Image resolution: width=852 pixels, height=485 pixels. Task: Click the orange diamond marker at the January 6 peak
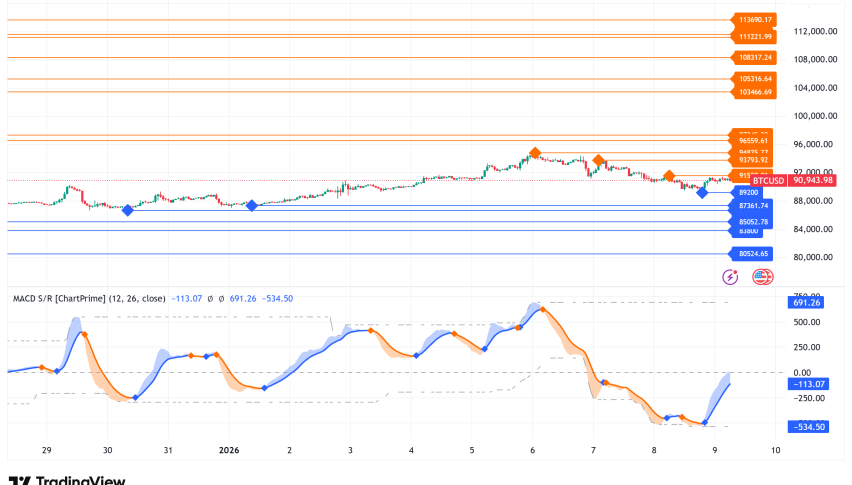[536, 153]
